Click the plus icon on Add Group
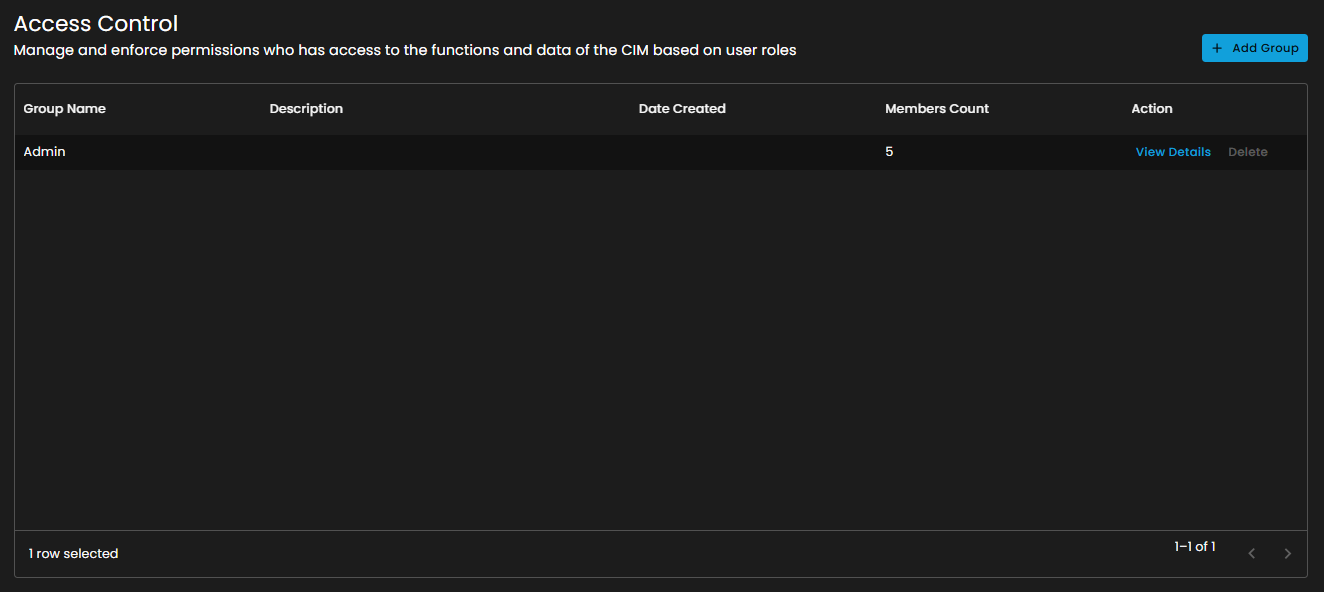Viewport: 1324px width, 592px height. click(x=1217, y=48)
